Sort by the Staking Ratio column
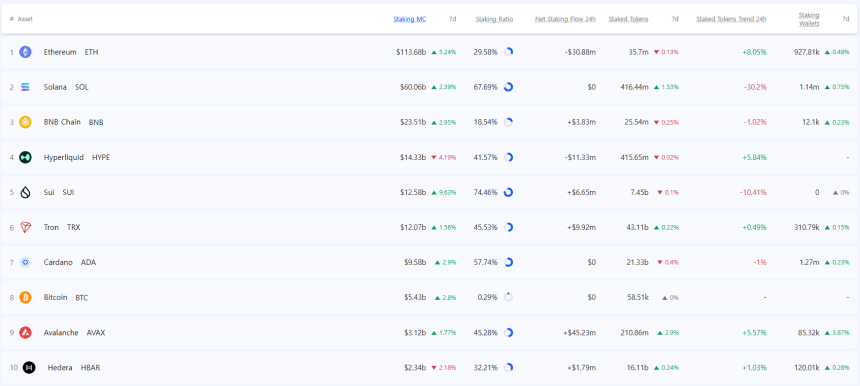 tap(494, 19)
